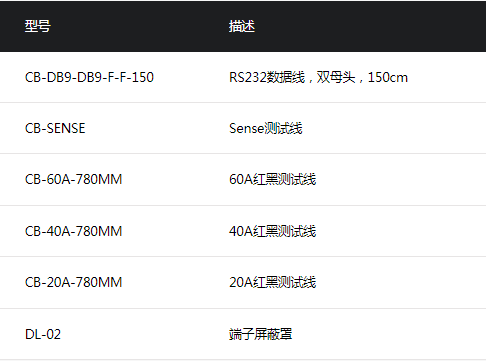Click the 端子屏蔽罩 description
The image size is (486, 361).
260,334
